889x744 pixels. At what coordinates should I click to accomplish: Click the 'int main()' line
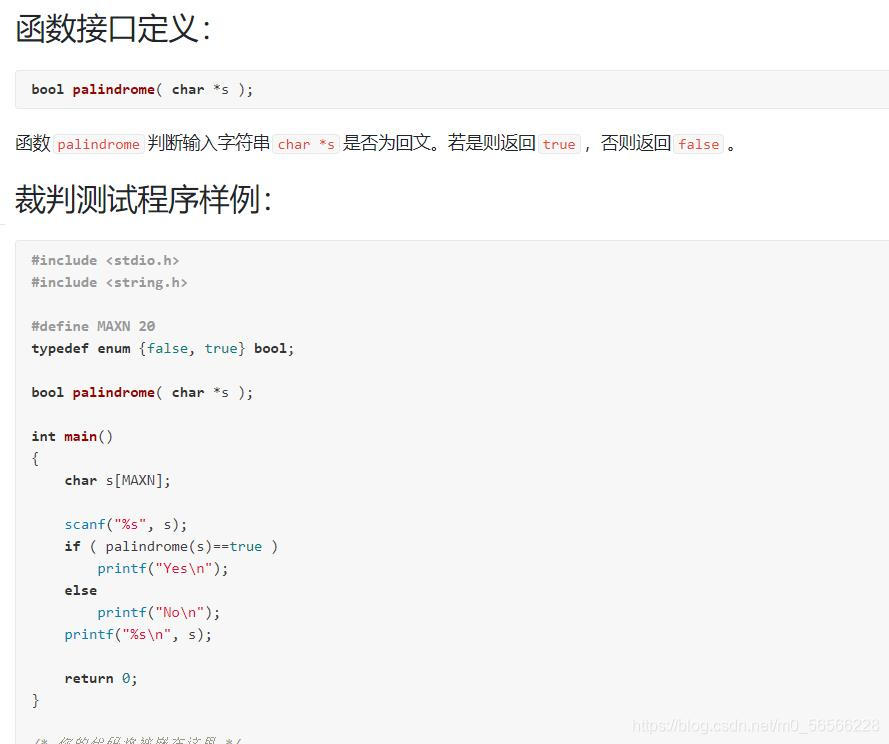(72, 436)
